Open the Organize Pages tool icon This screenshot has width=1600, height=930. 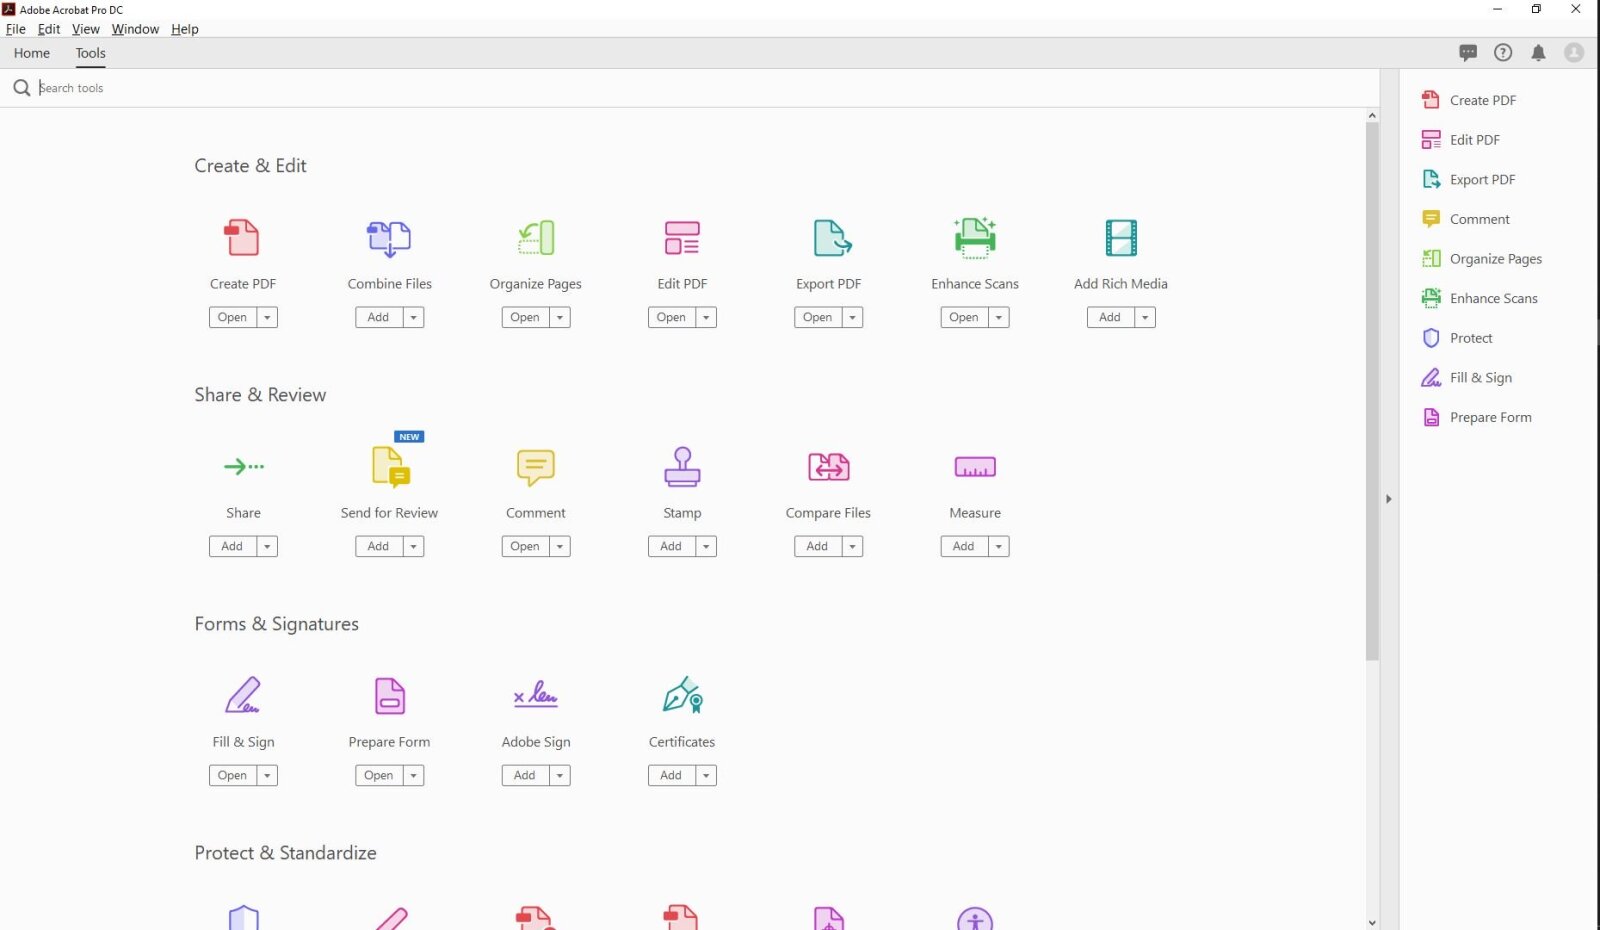pyautogui.click(x=535, y=238)
